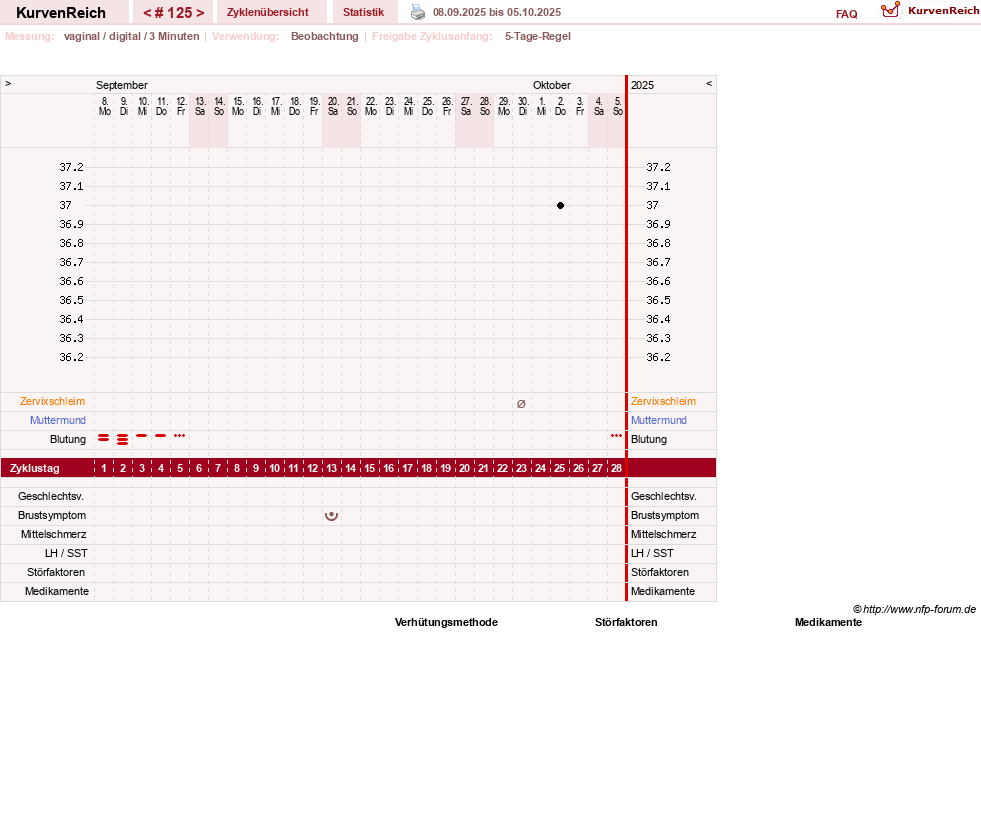Click the left Medikamente row label

(x=57, y=591)
